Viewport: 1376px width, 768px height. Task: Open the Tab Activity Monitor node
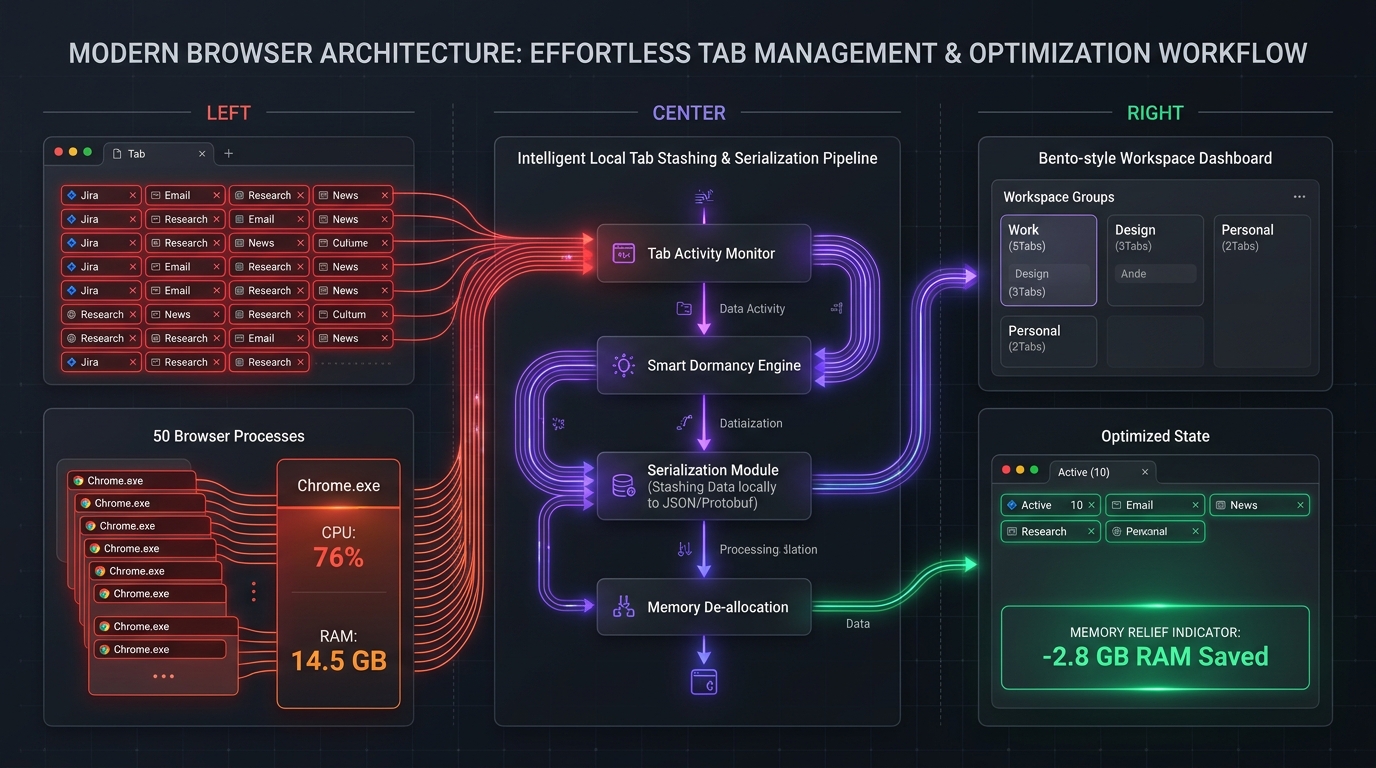pos(704,253)
